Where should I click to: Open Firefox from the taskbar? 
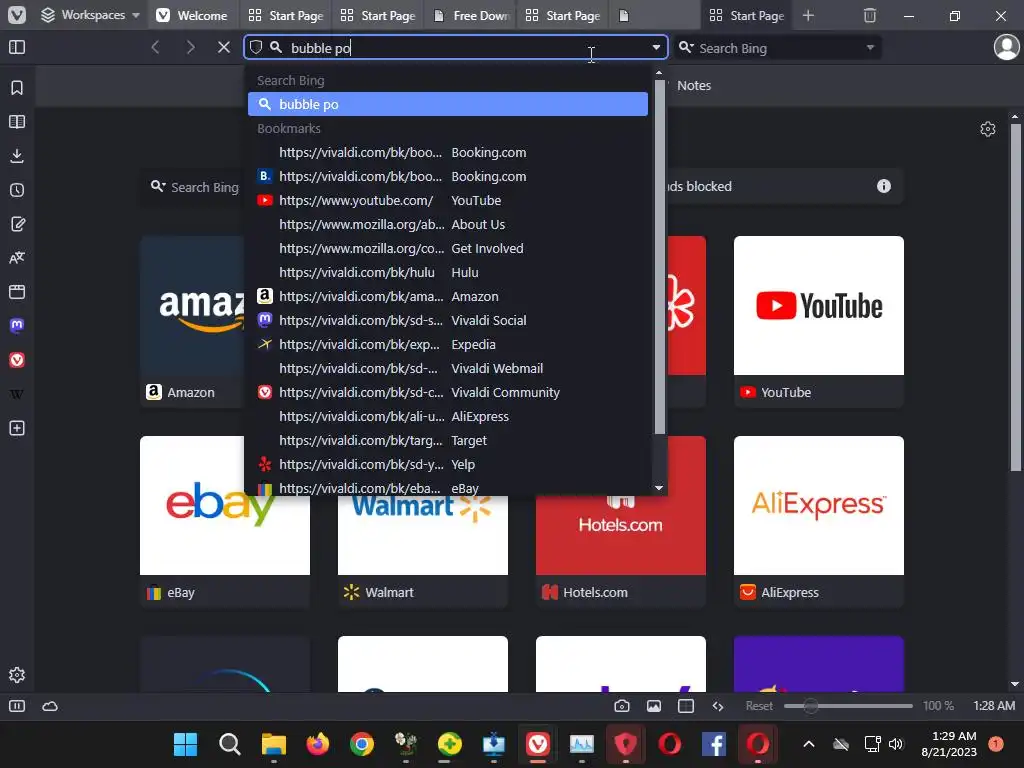(x=317, y=744)
